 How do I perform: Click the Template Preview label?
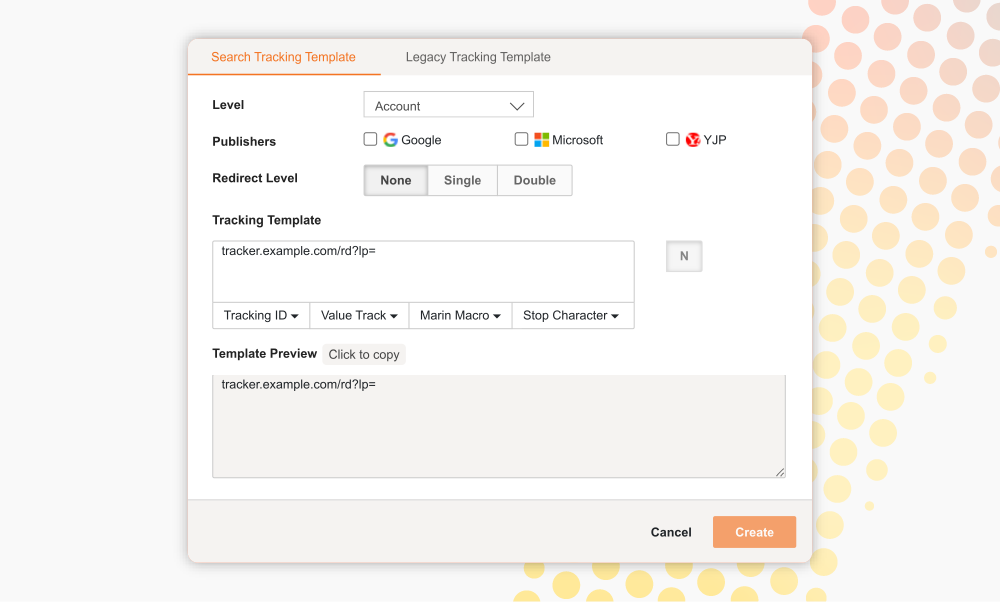click(x=264, y=353)
